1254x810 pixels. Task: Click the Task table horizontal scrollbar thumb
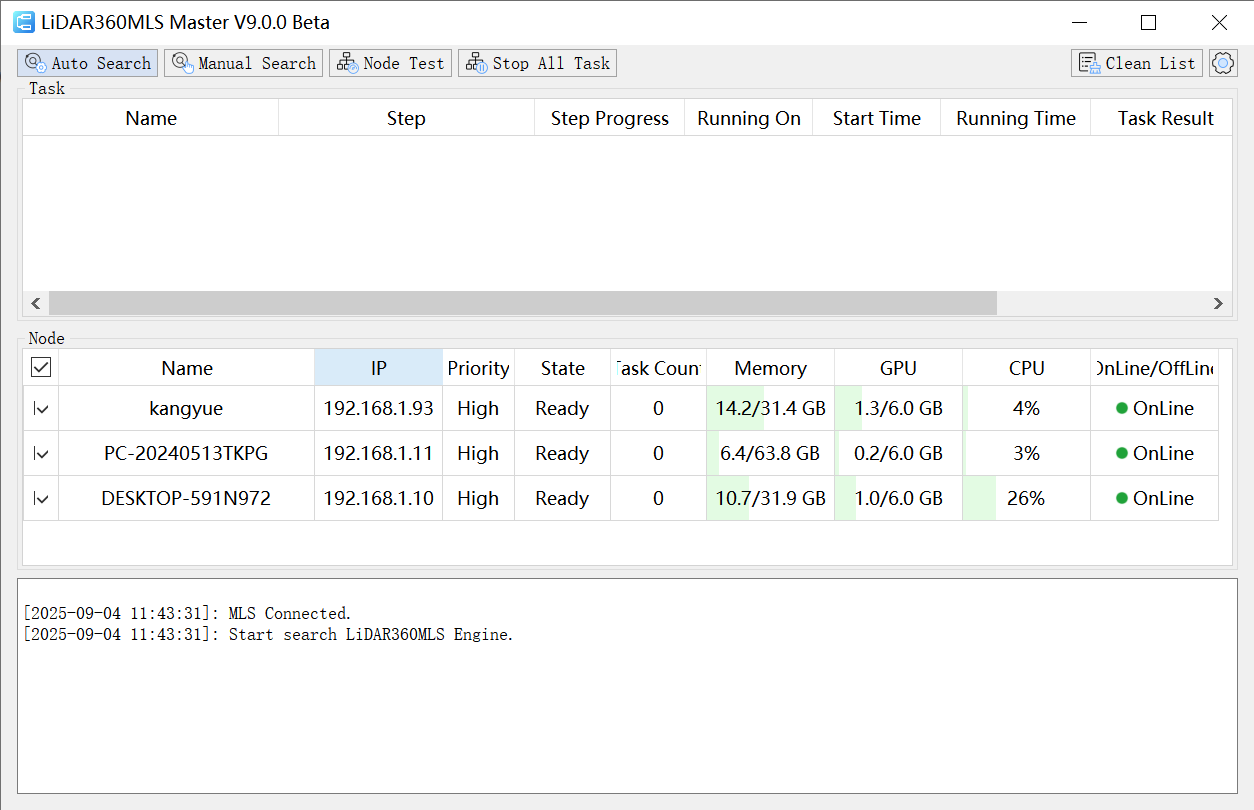coord(522,303)
